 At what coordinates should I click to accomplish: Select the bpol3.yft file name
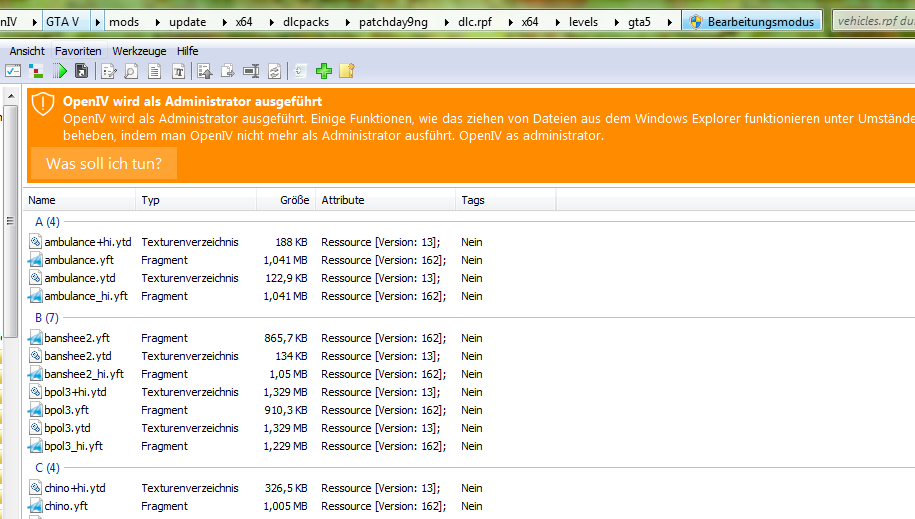click(67, 410)
